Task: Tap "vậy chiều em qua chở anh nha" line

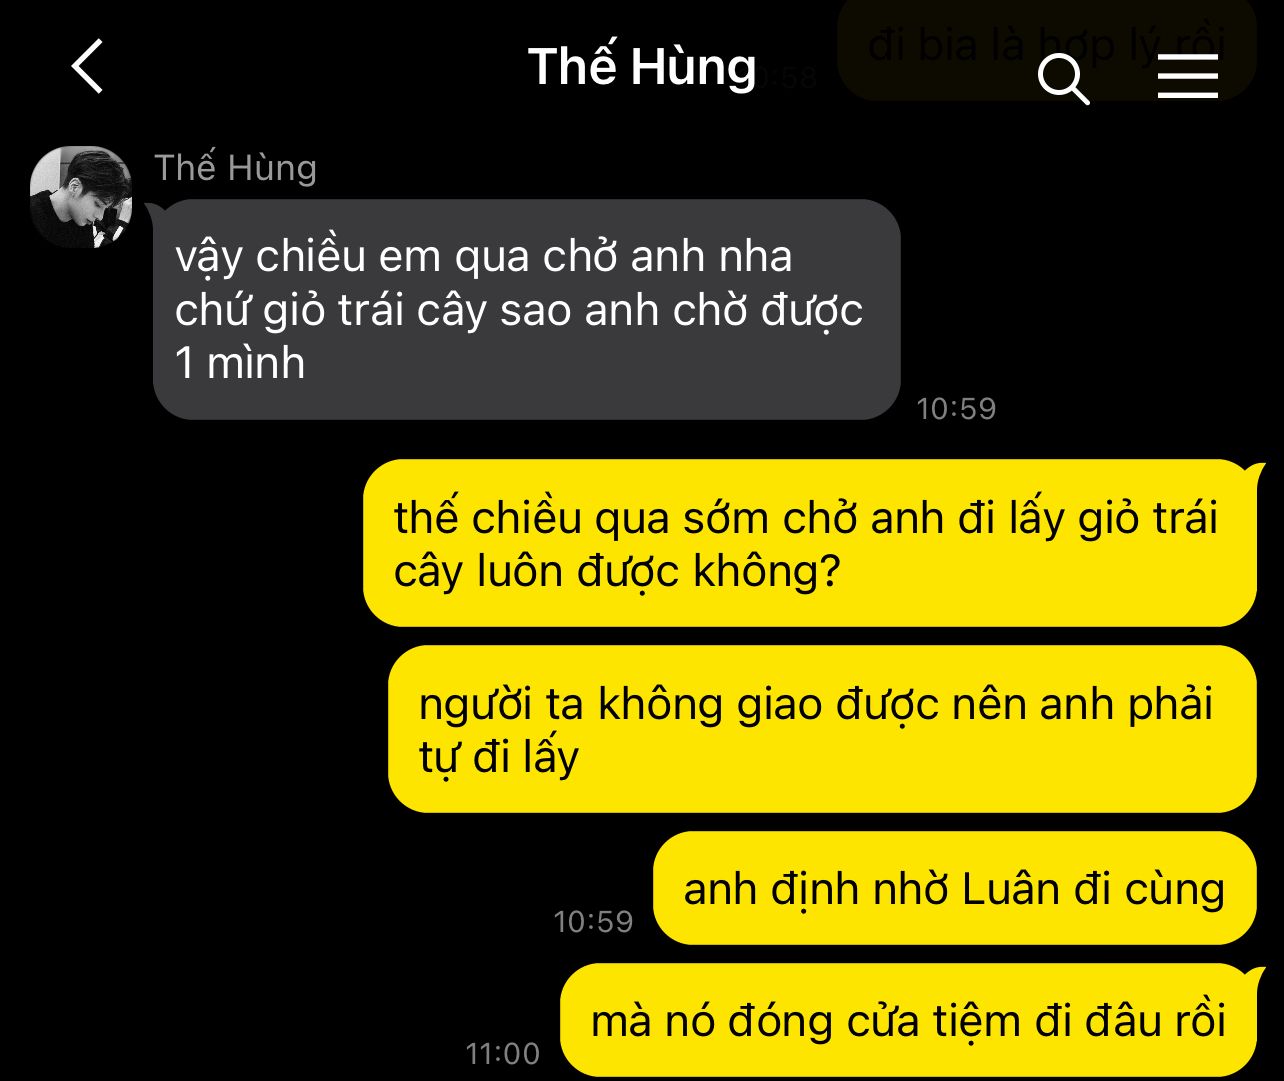Action: click(484, 257)
